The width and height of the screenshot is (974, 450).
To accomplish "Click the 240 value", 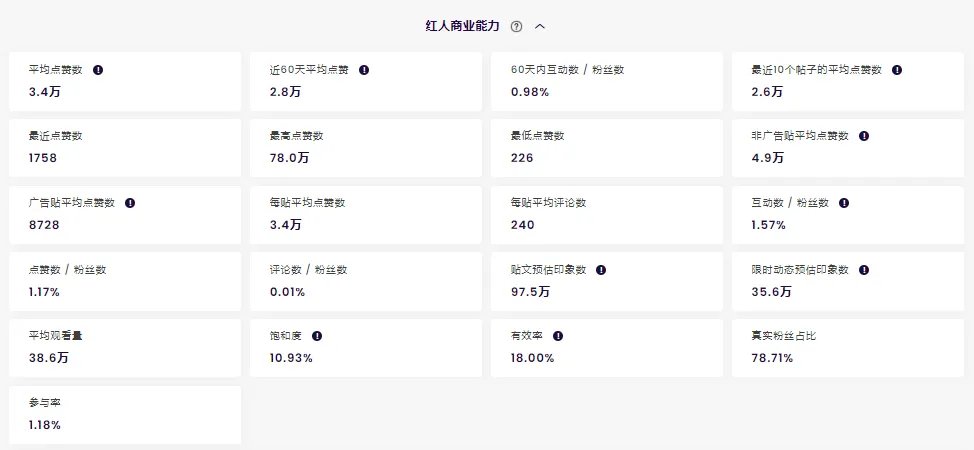I will pyautogui.click(x=522, y=225).
